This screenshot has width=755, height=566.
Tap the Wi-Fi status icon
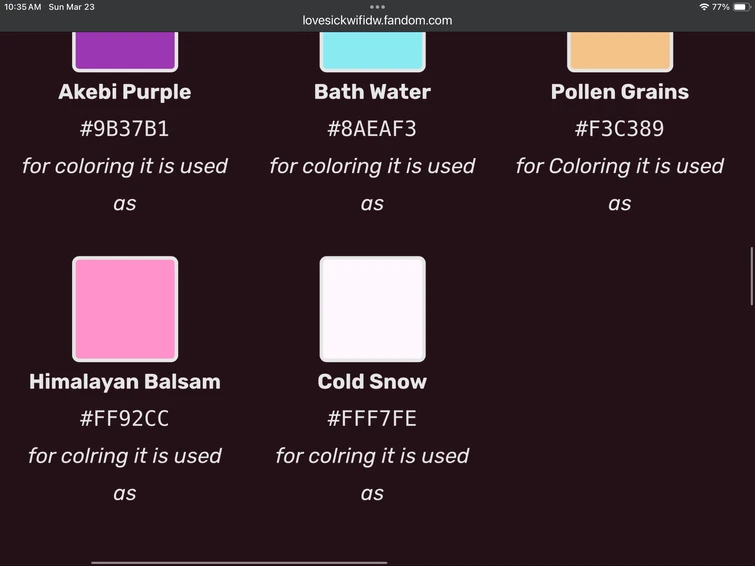703,7
